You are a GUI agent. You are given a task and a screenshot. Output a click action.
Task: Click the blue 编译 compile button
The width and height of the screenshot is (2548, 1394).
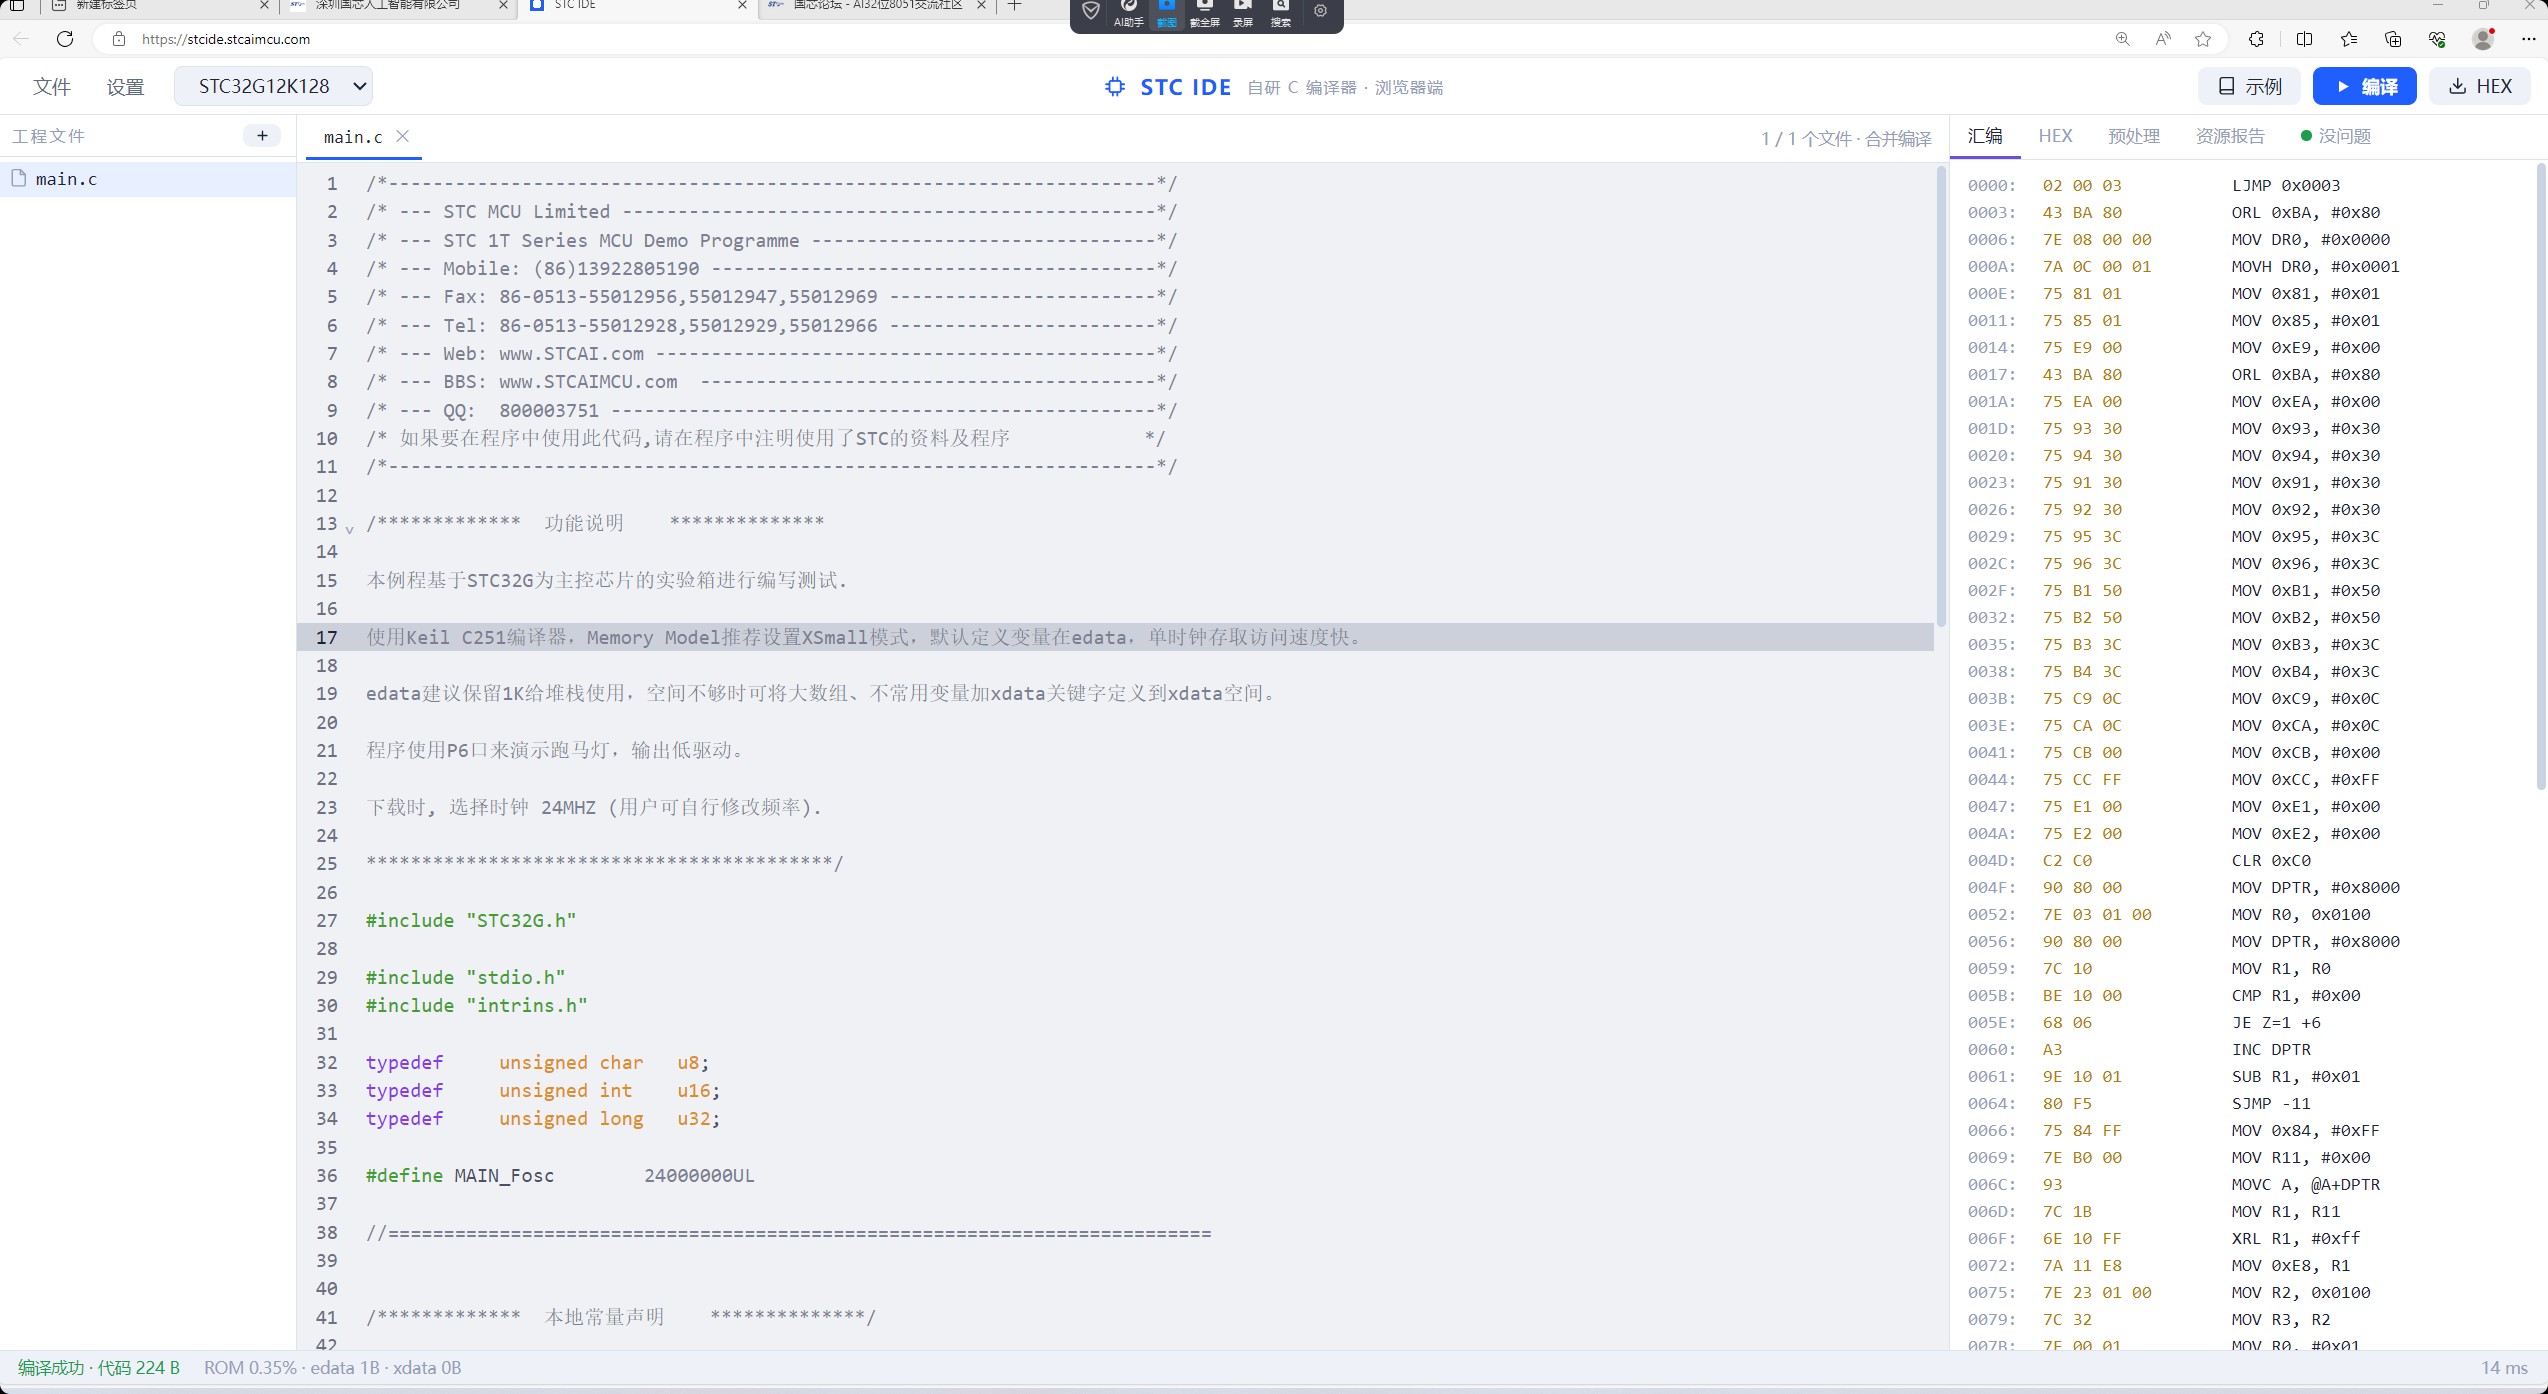[x=2365, y=86]
